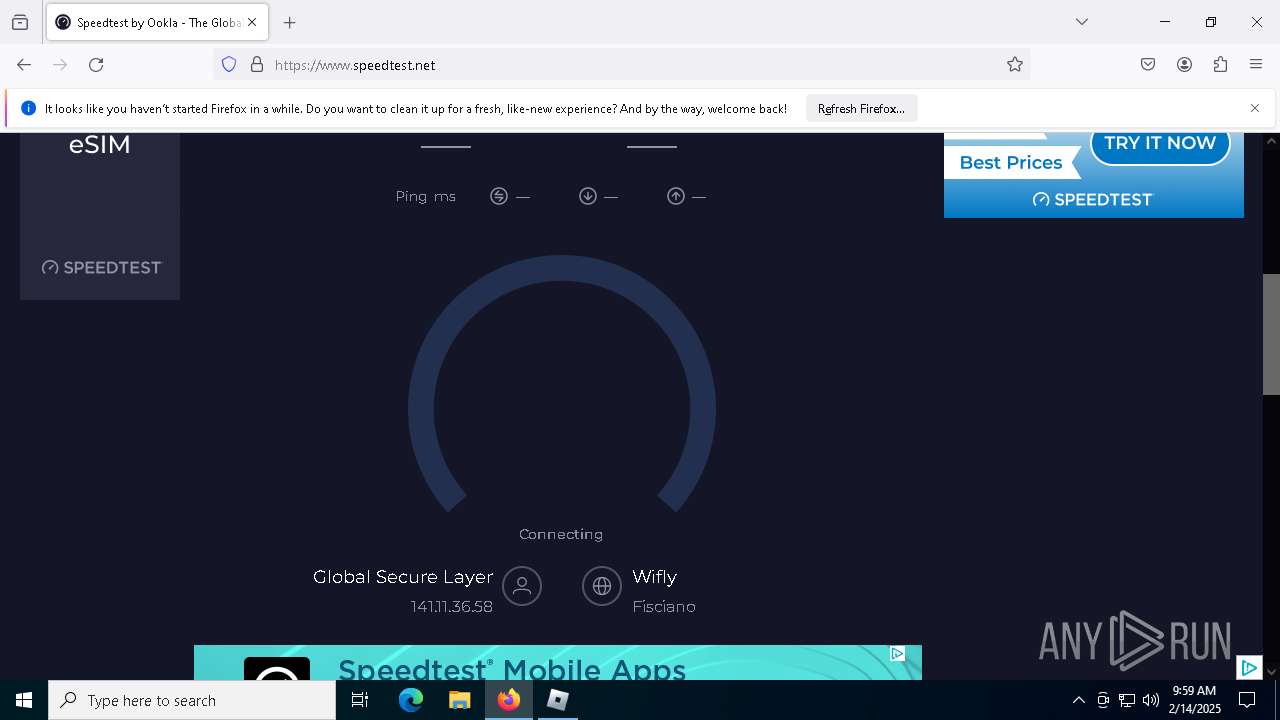Click the blue ad play icon
The height and width of the screenshot is (720, 1280).
1249,668
